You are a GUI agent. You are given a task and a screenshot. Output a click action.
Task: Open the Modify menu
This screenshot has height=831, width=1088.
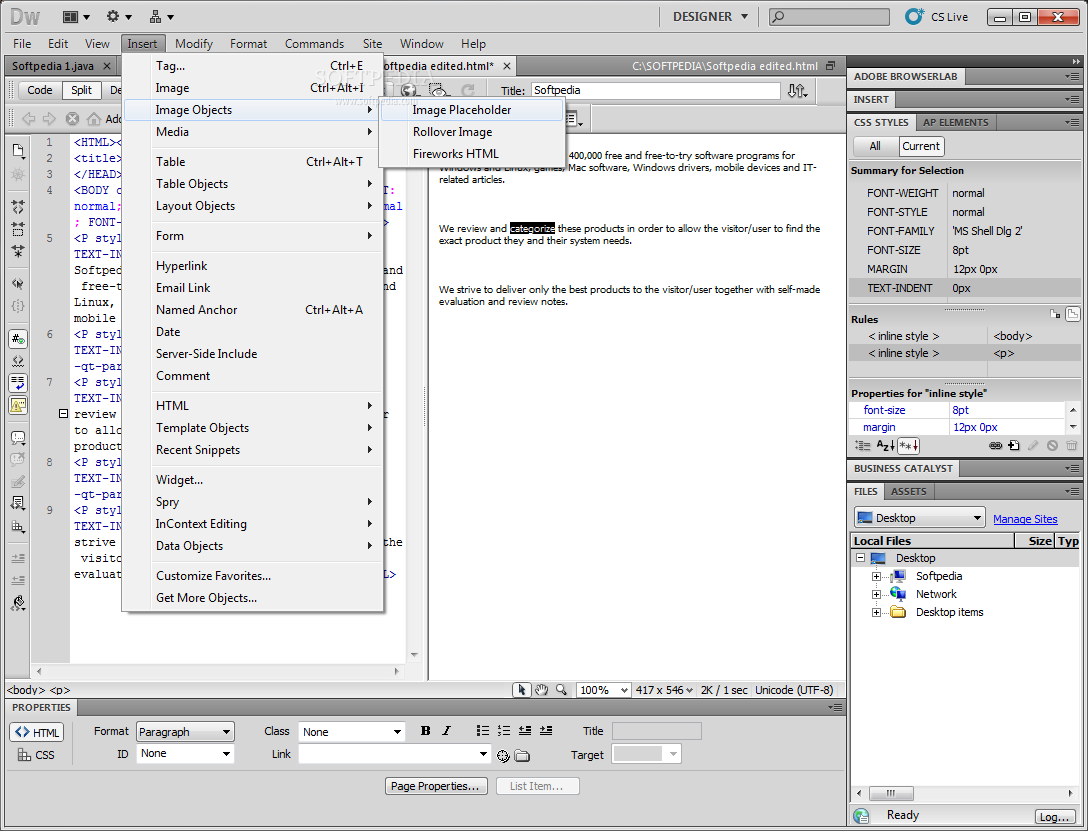(194, 44)
